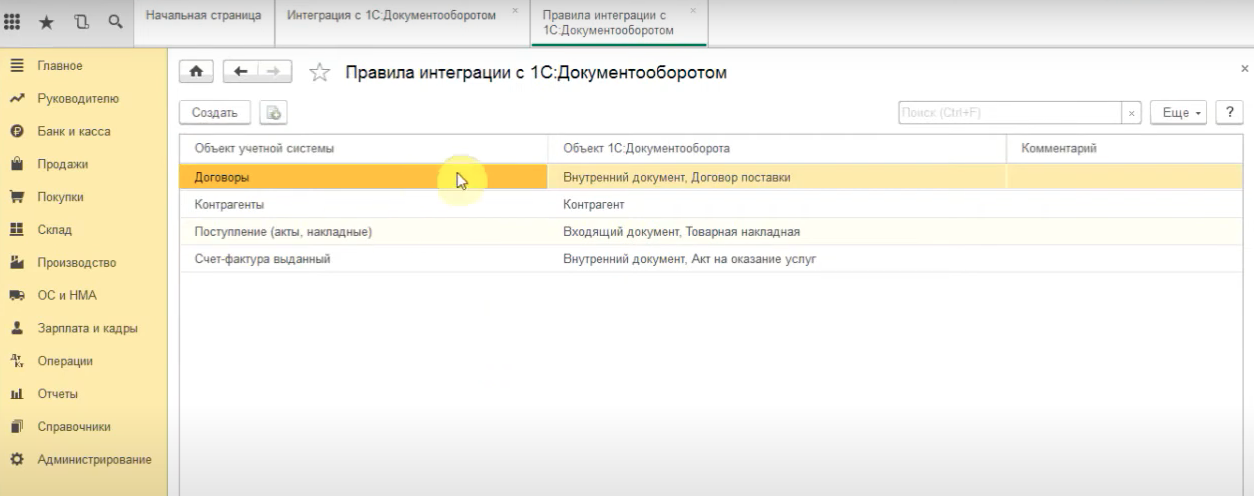The height and width of the screenshot is (496, 1254).
Task: Click the Создать button
Action: click(214, 113)
